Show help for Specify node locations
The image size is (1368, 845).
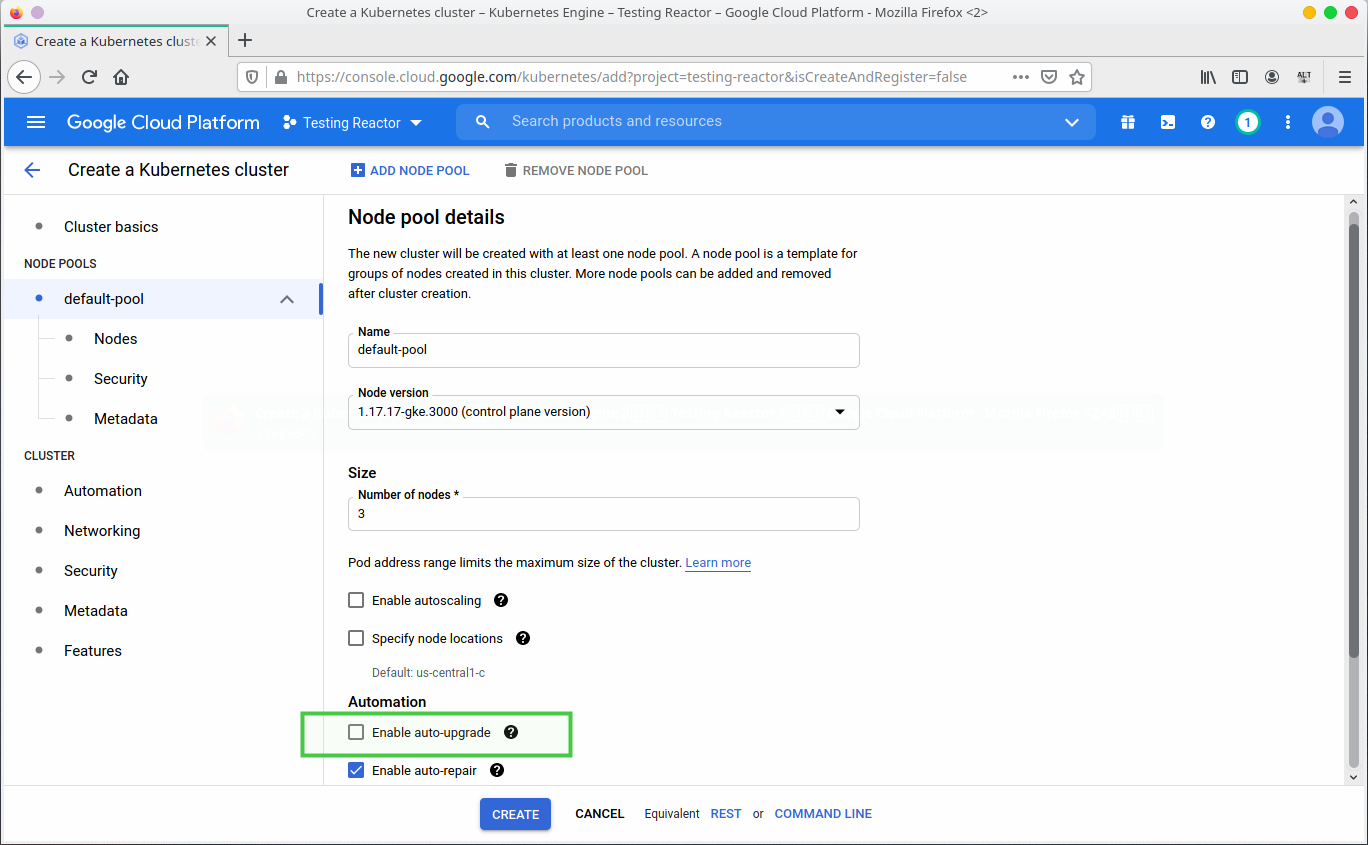pos(523,639)
